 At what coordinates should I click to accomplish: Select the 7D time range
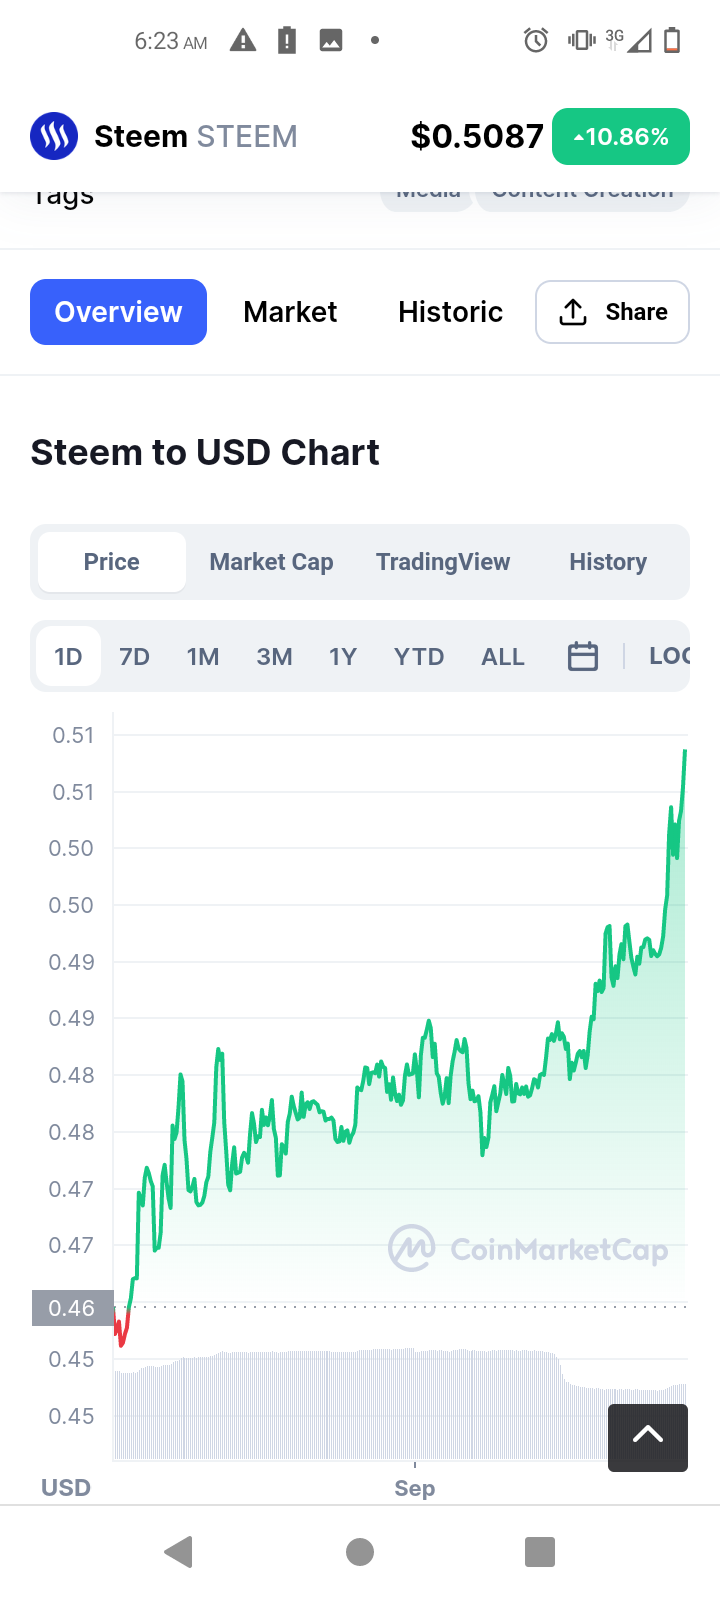click(134, 657)
